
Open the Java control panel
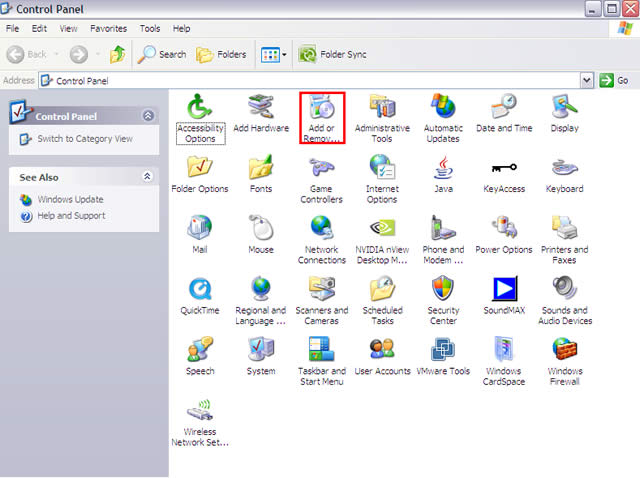pos(443,174)
